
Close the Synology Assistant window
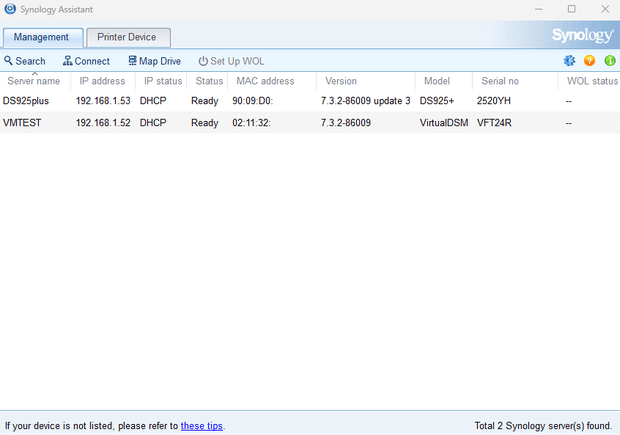[x=605, y=9]
